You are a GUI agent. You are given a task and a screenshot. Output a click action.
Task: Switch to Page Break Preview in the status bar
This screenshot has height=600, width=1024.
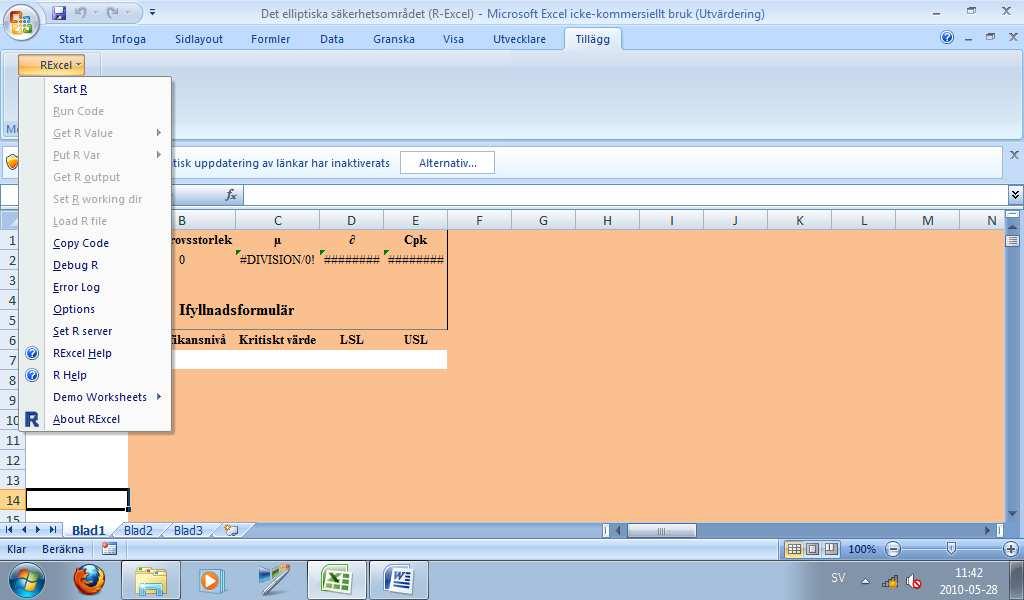831,549
